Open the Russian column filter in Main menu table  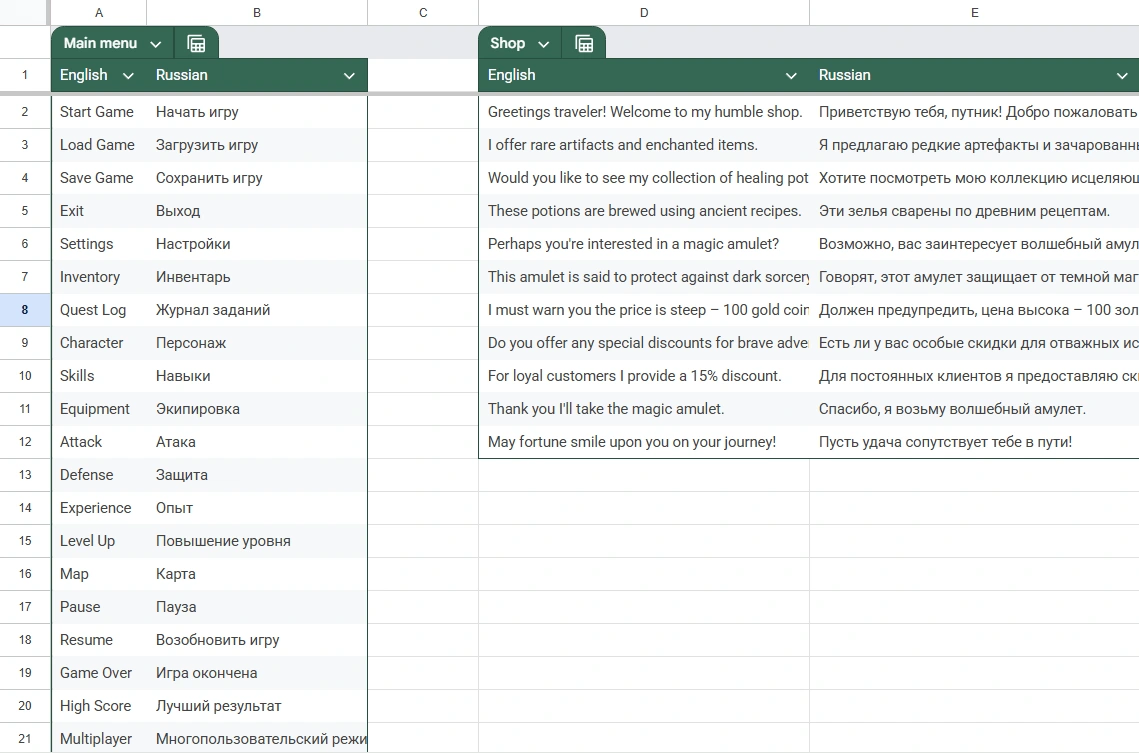pyautogui.click(x=349, y=76)
